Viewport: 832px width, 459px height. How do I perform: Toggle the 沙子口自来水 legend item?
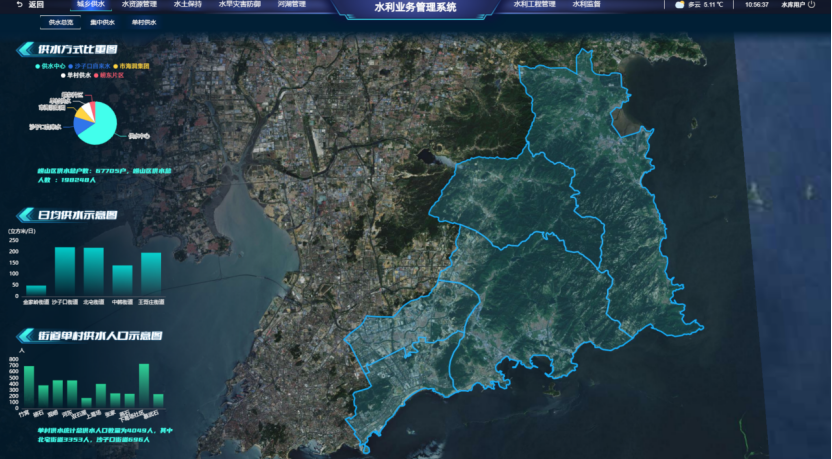[x=89, y=66]
